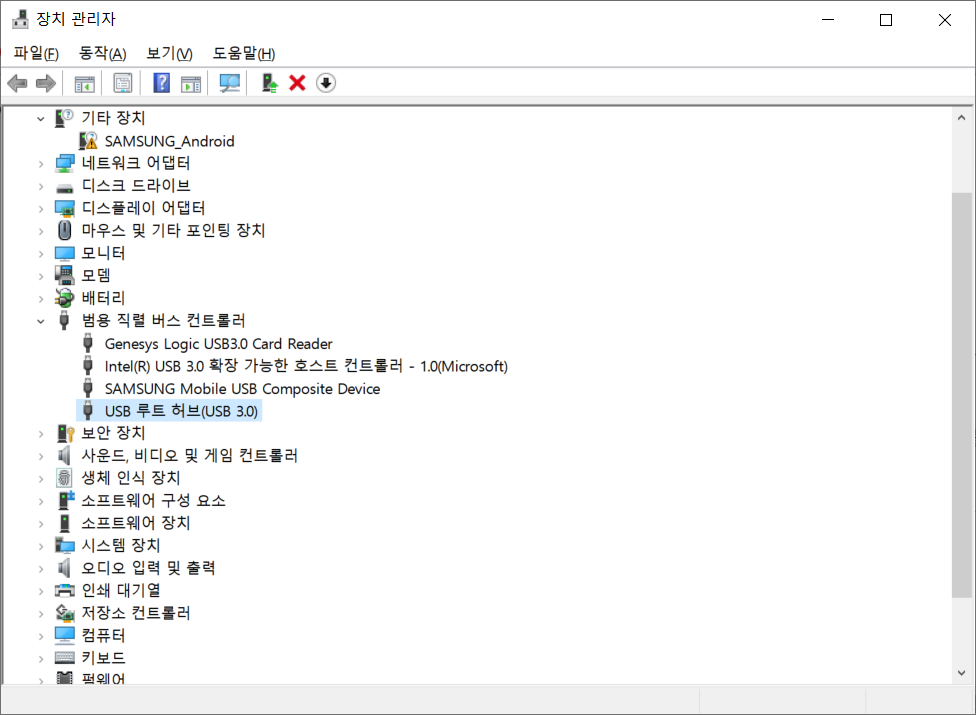Expand 사운드, 비디오 및 게임 컨트롤러

point(40,456)
